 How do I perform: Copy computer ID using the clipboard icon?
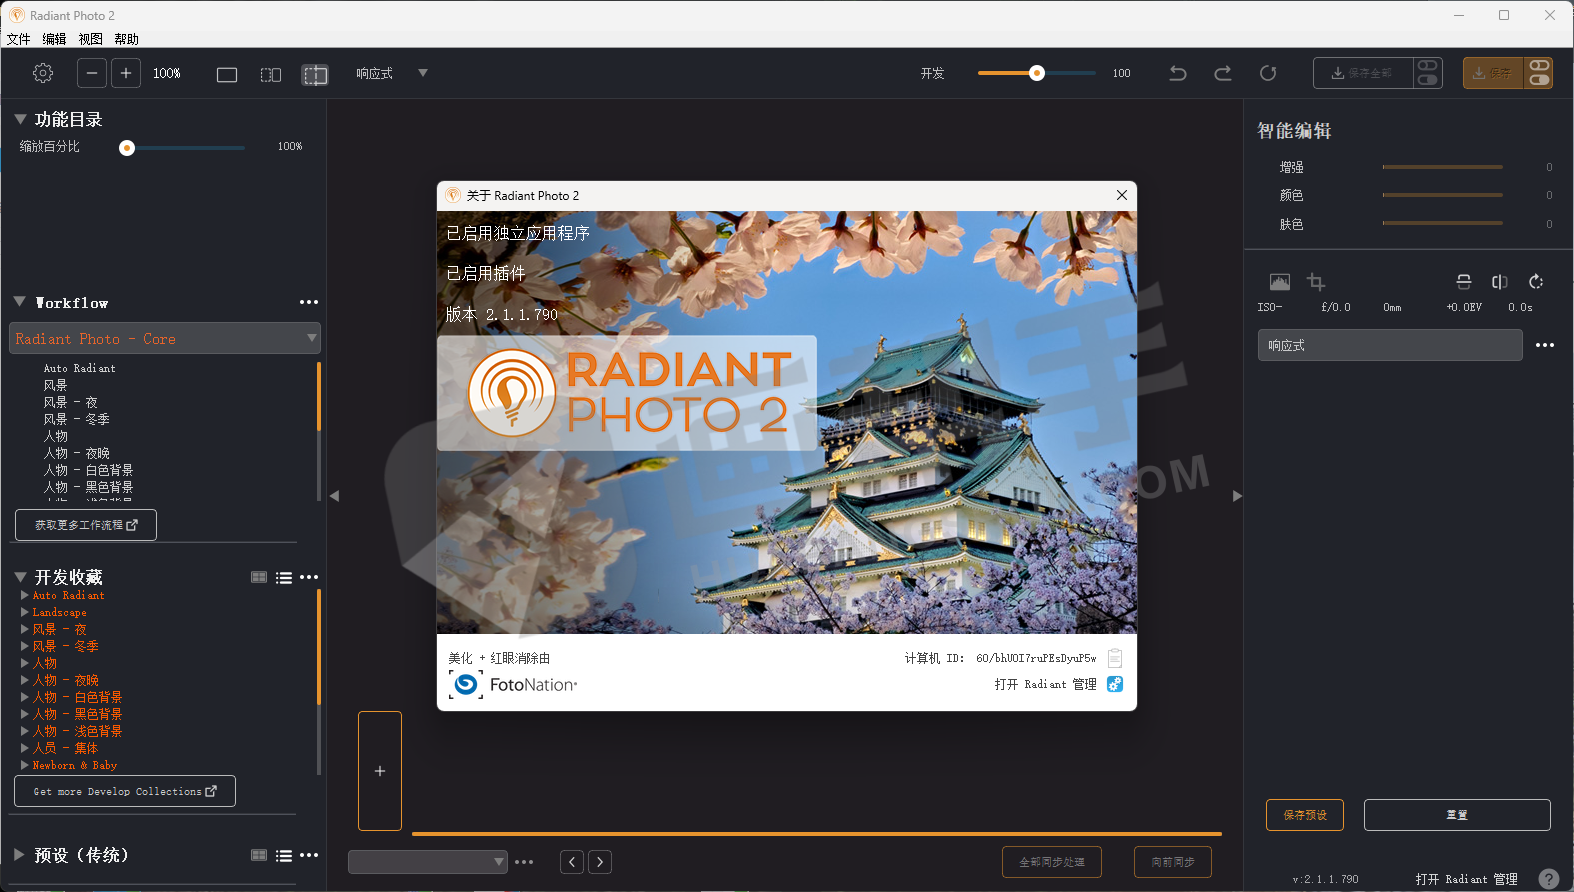click(1115, 658)
